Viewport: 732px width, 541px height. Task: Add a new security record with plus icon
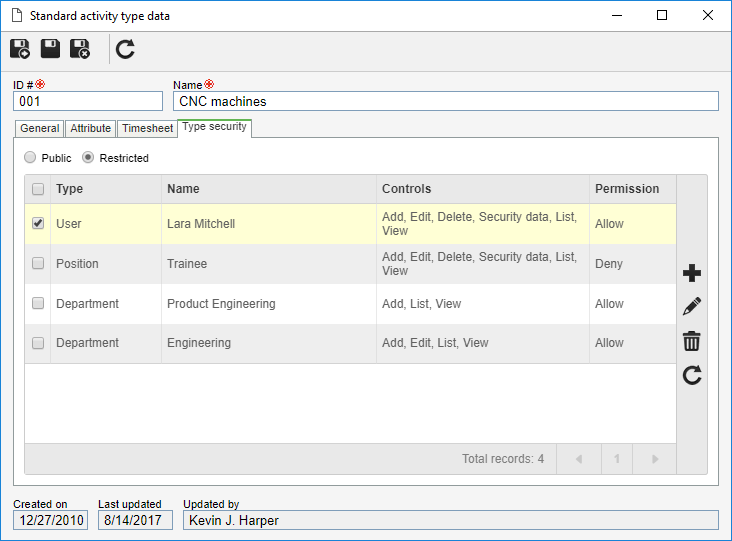691,273
